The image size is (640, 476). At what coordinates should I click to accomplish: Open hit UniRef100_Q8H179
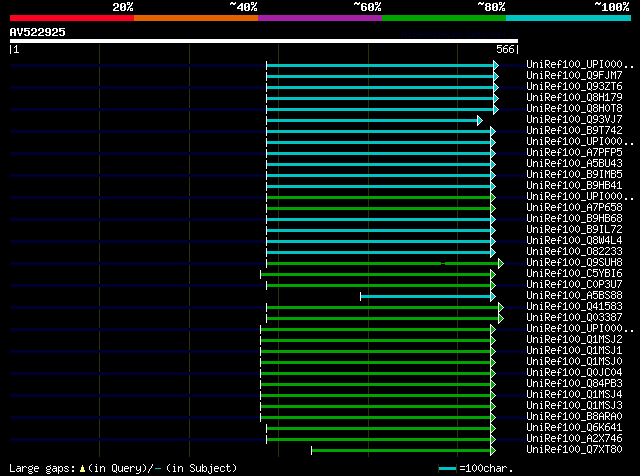click(574, 98)
